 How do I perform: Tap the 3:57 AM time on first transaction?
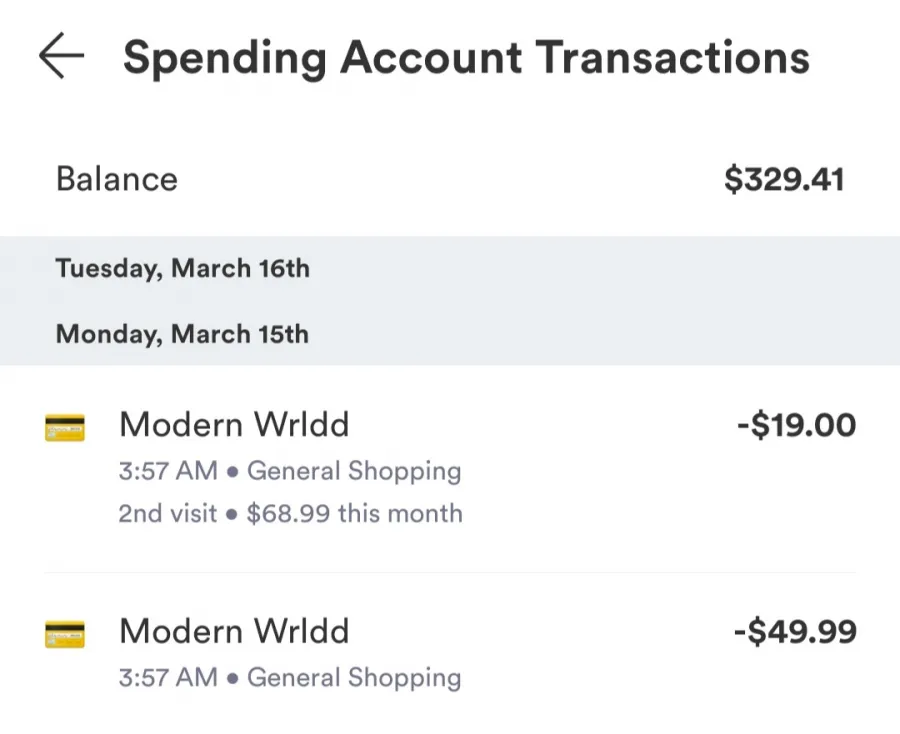[168, 471]
